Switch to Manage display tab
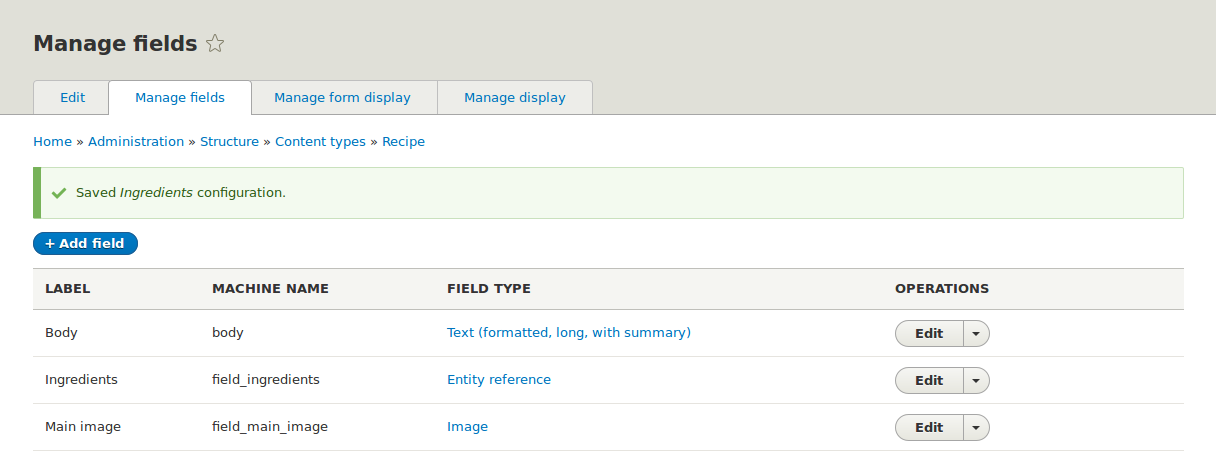1216x451 pixels. [x=515, y=98]
